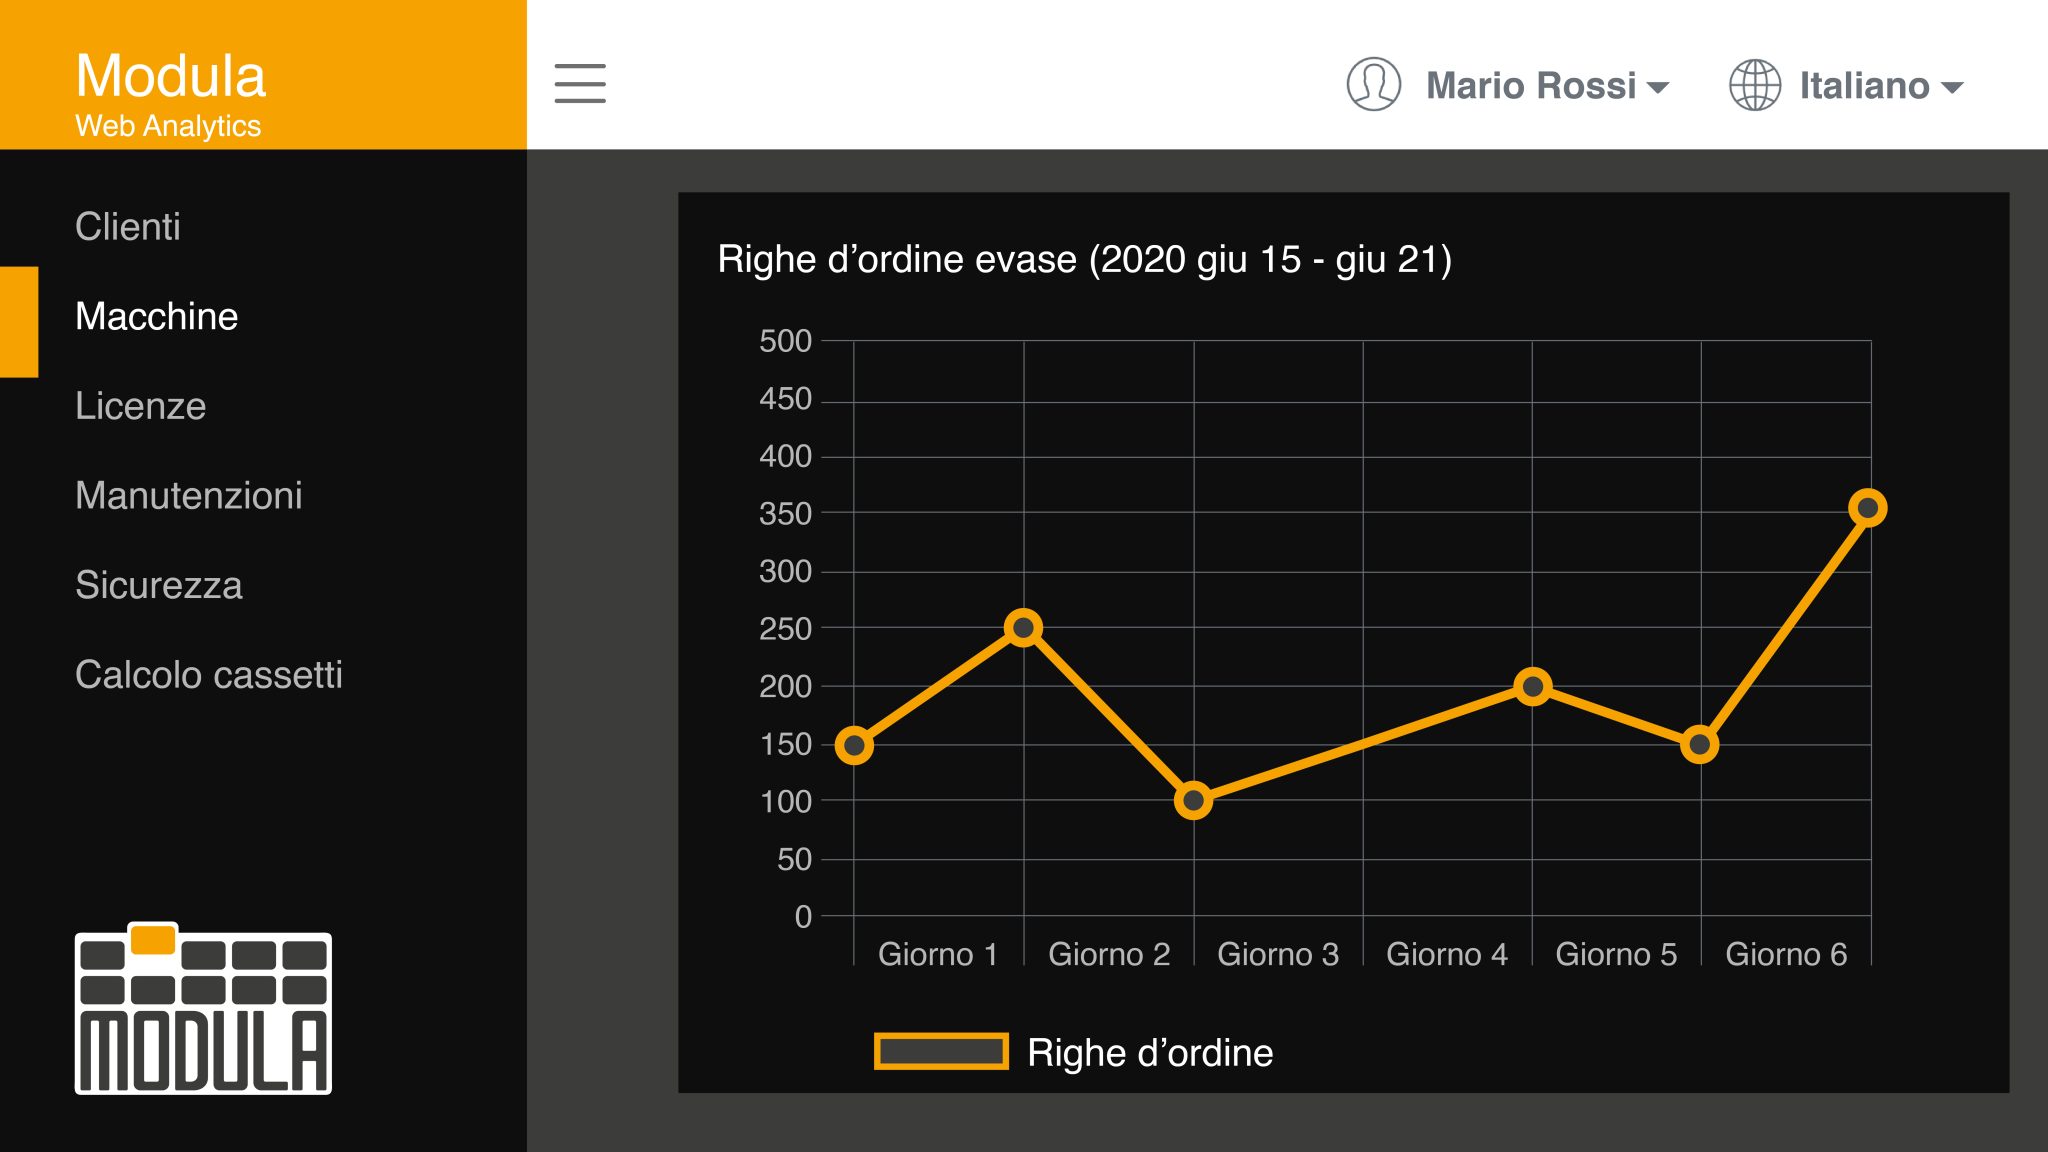Click the Modula logo at sidebar bottom
This screenshot has height=1152, width=2048.
point(203,1008)
